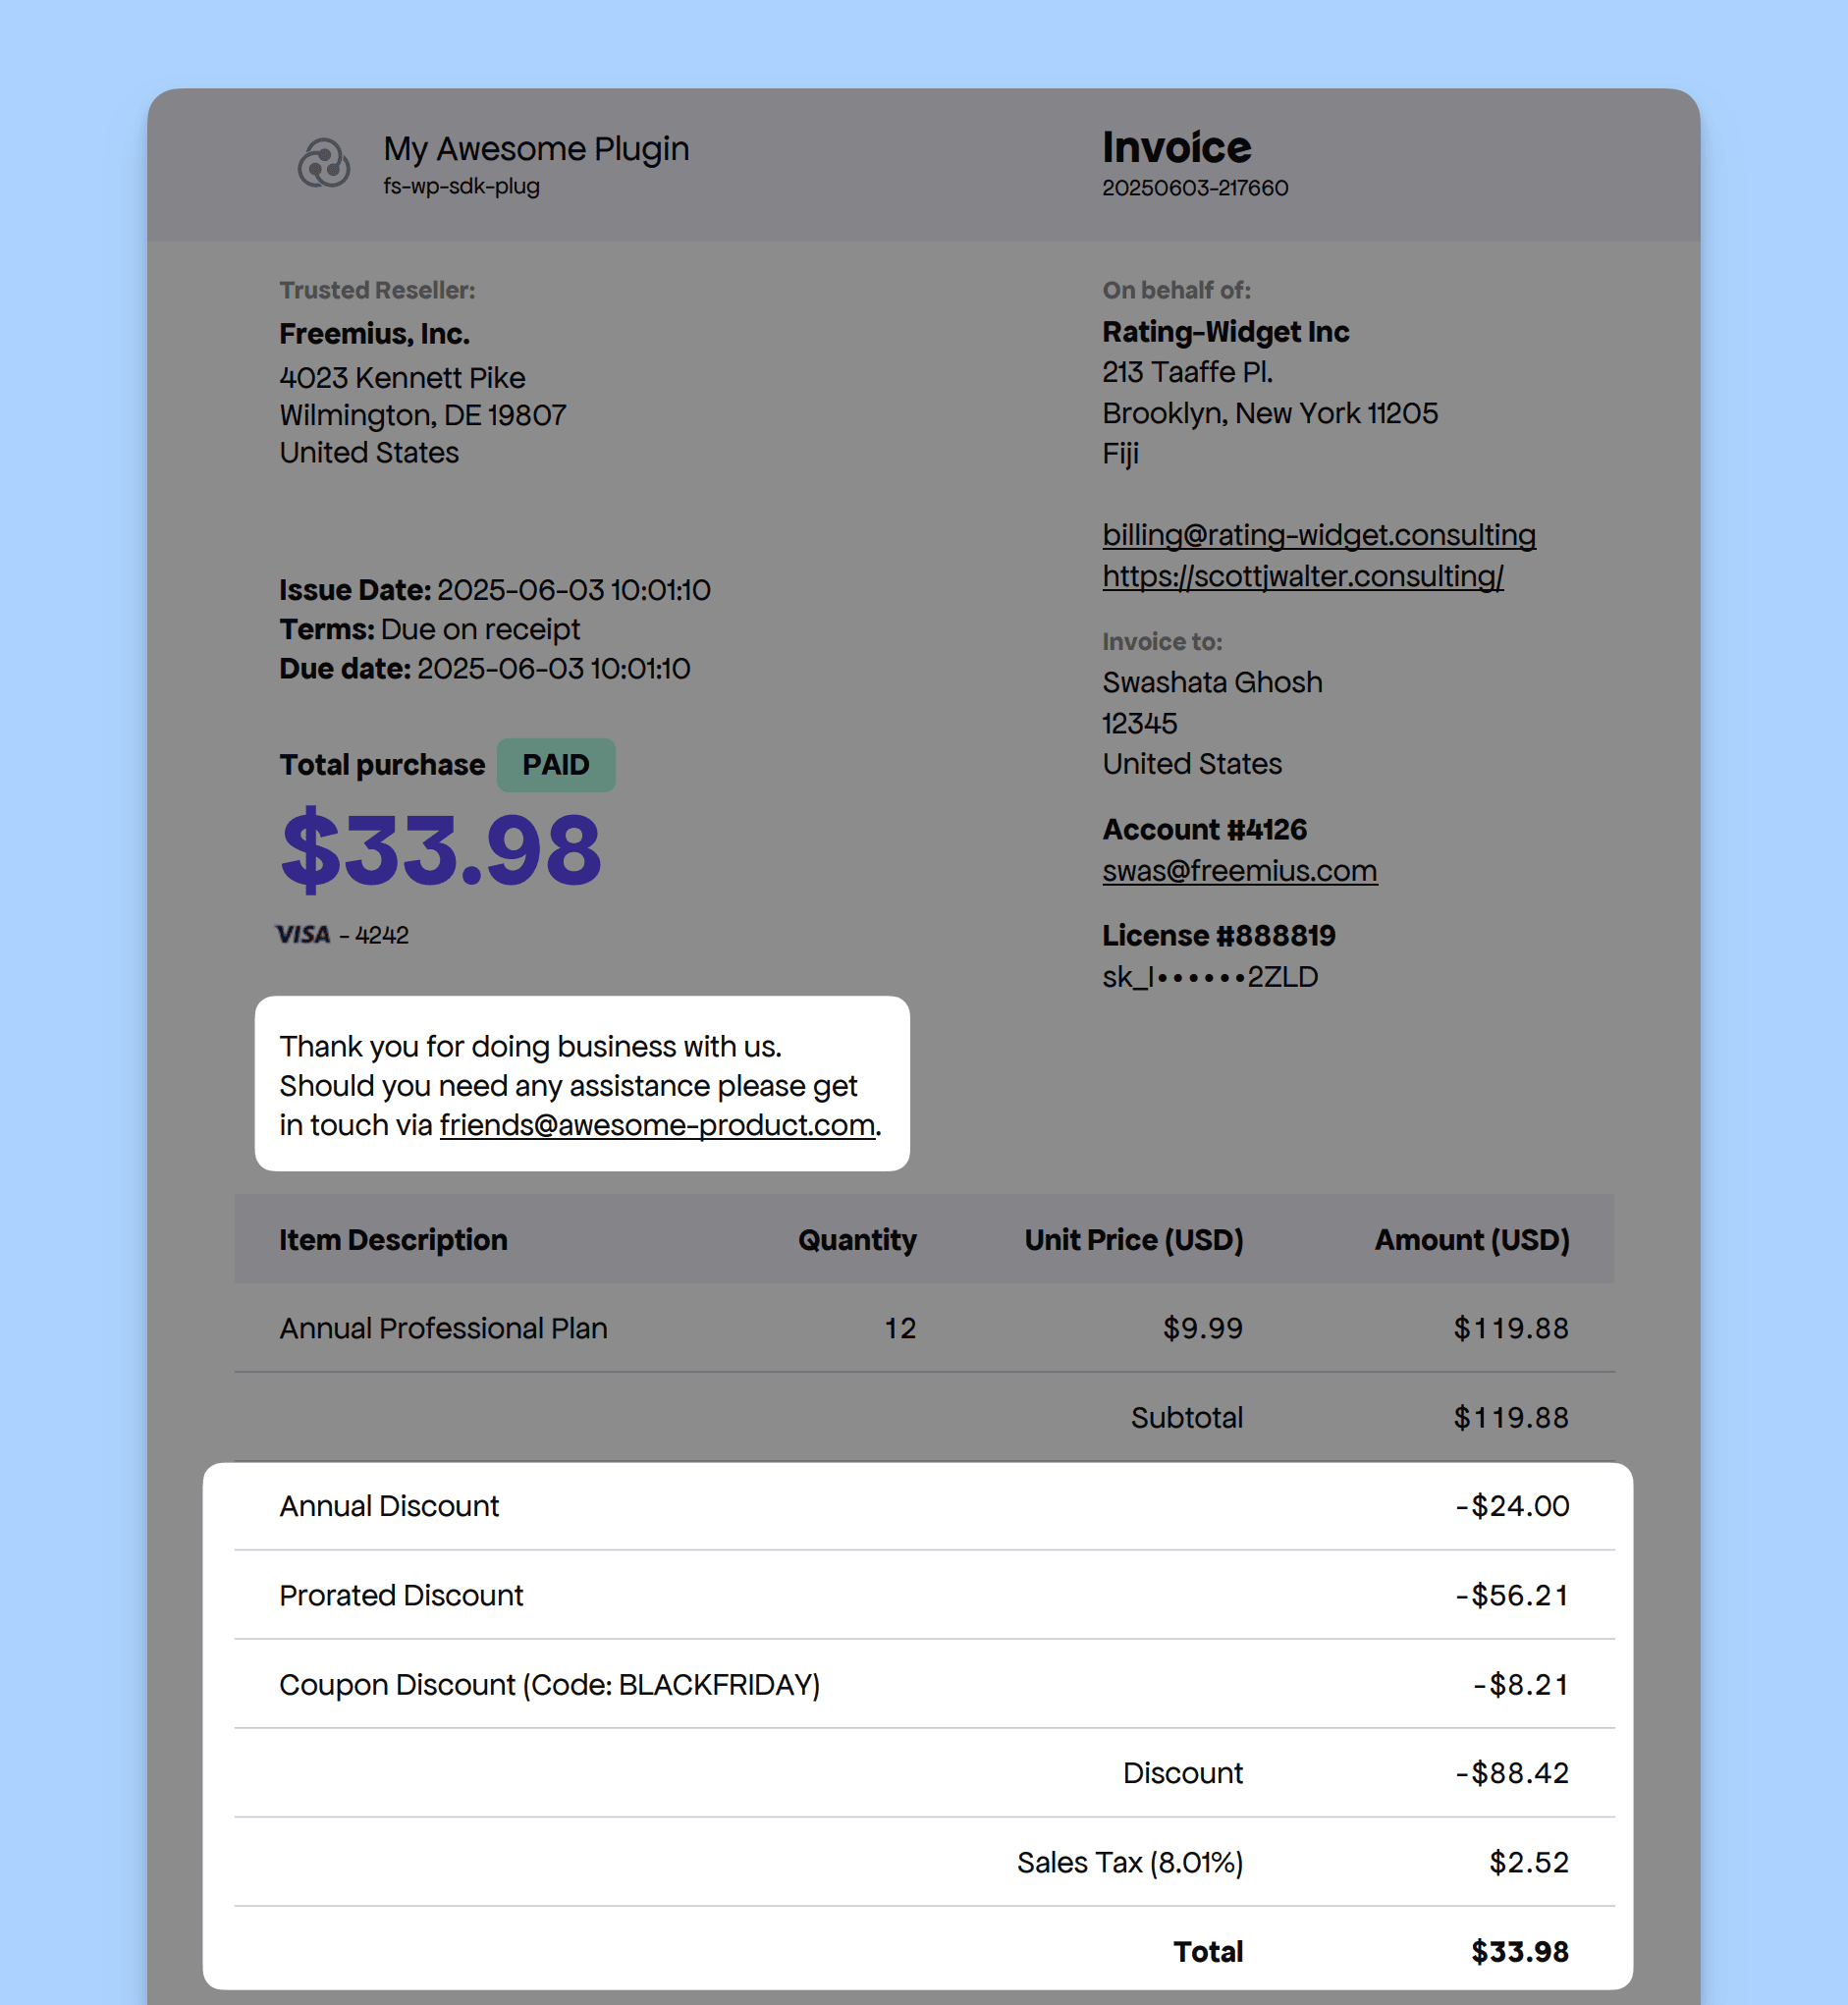The image size is (1848, 2005).
Task: Click the Amount (USD) column header
Action: click(x=1472, y=1240)
